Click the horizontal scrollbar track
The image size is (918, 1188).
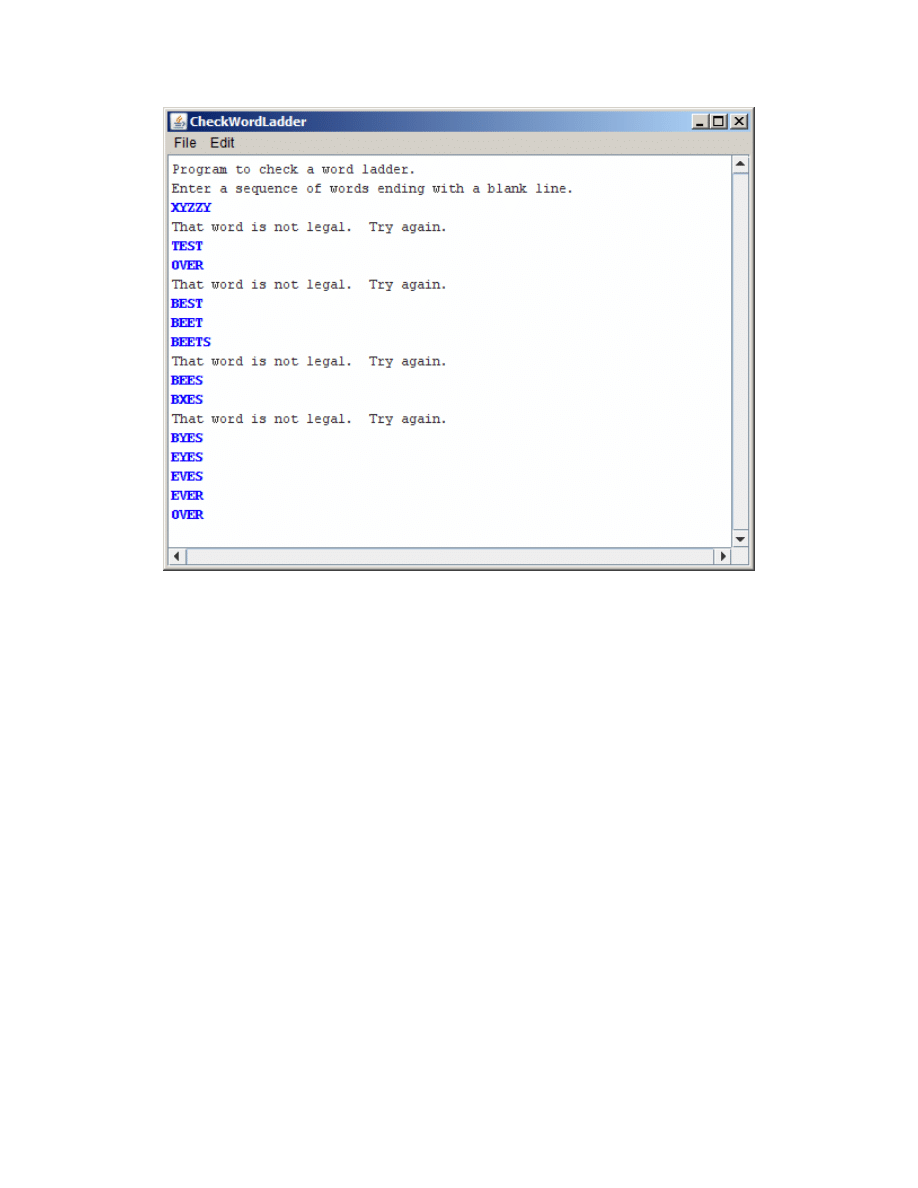[450, 556]
